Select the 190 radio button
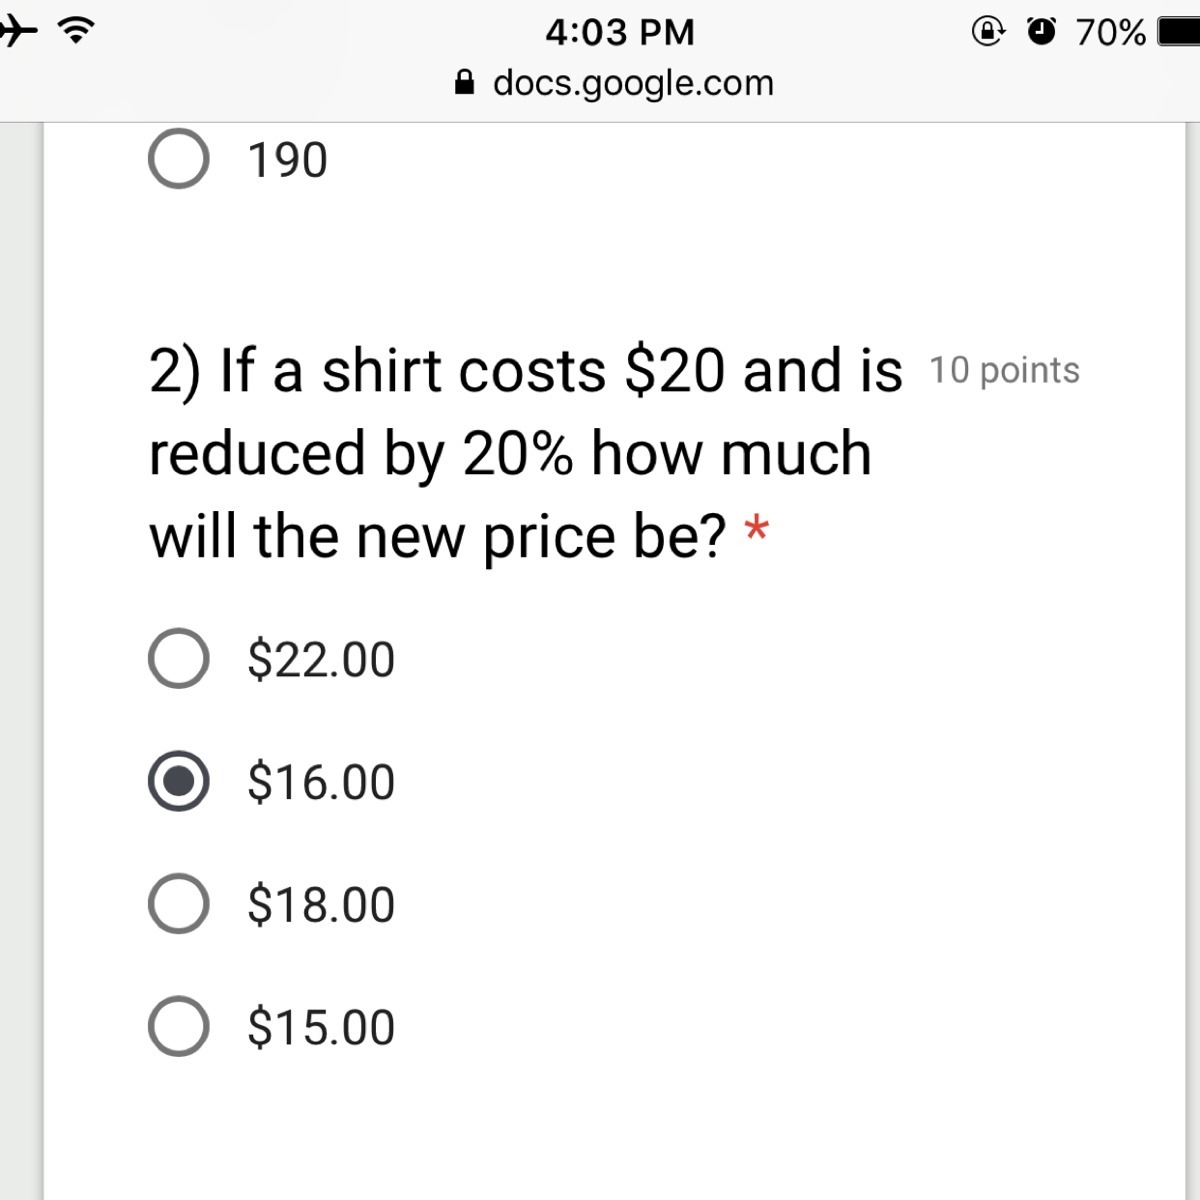Screen dimensions: 1200x1200 (x=179, y=160)
